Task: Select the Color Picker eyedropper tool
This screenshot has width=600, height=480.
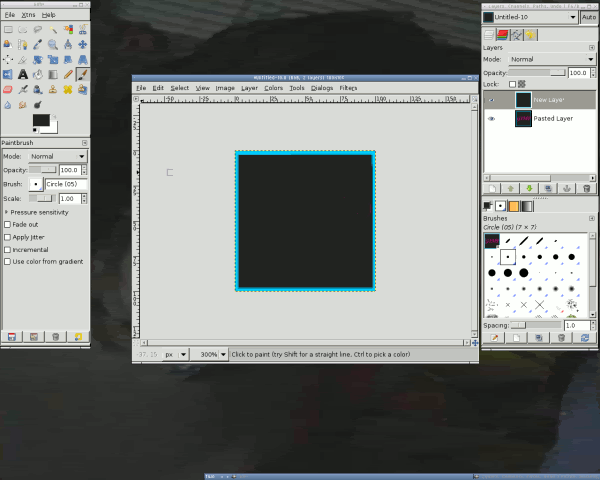Action: click(38, 44)
